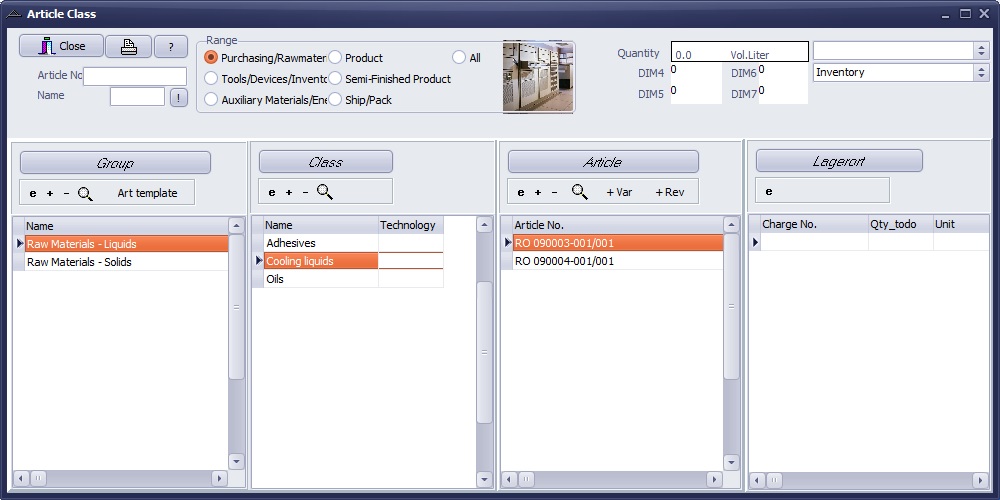
Task: Open the empty dropdown above Inventory
Action: pos(980,50)
